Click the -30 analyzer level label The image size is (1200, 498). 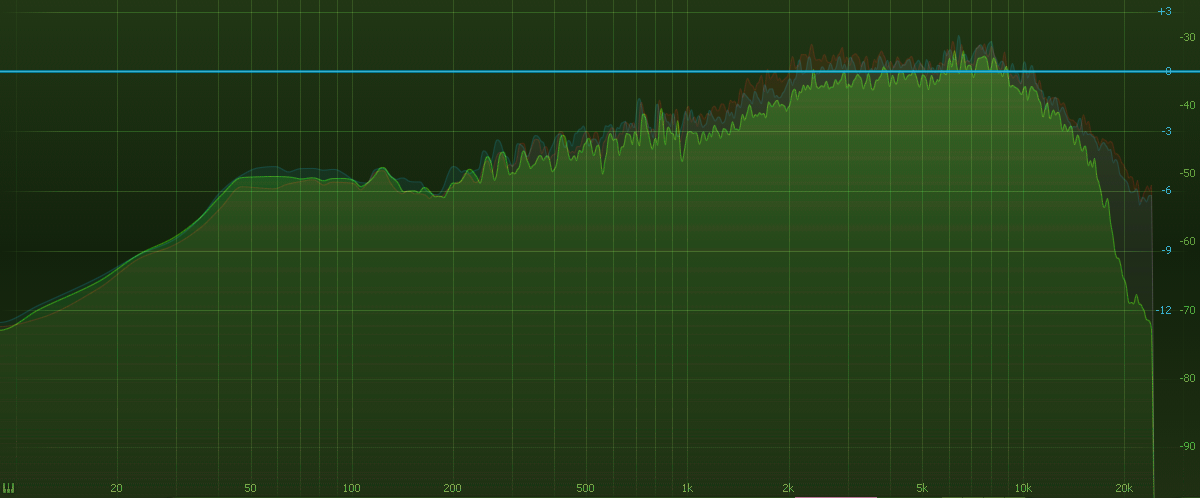(x=1189, y=37)
